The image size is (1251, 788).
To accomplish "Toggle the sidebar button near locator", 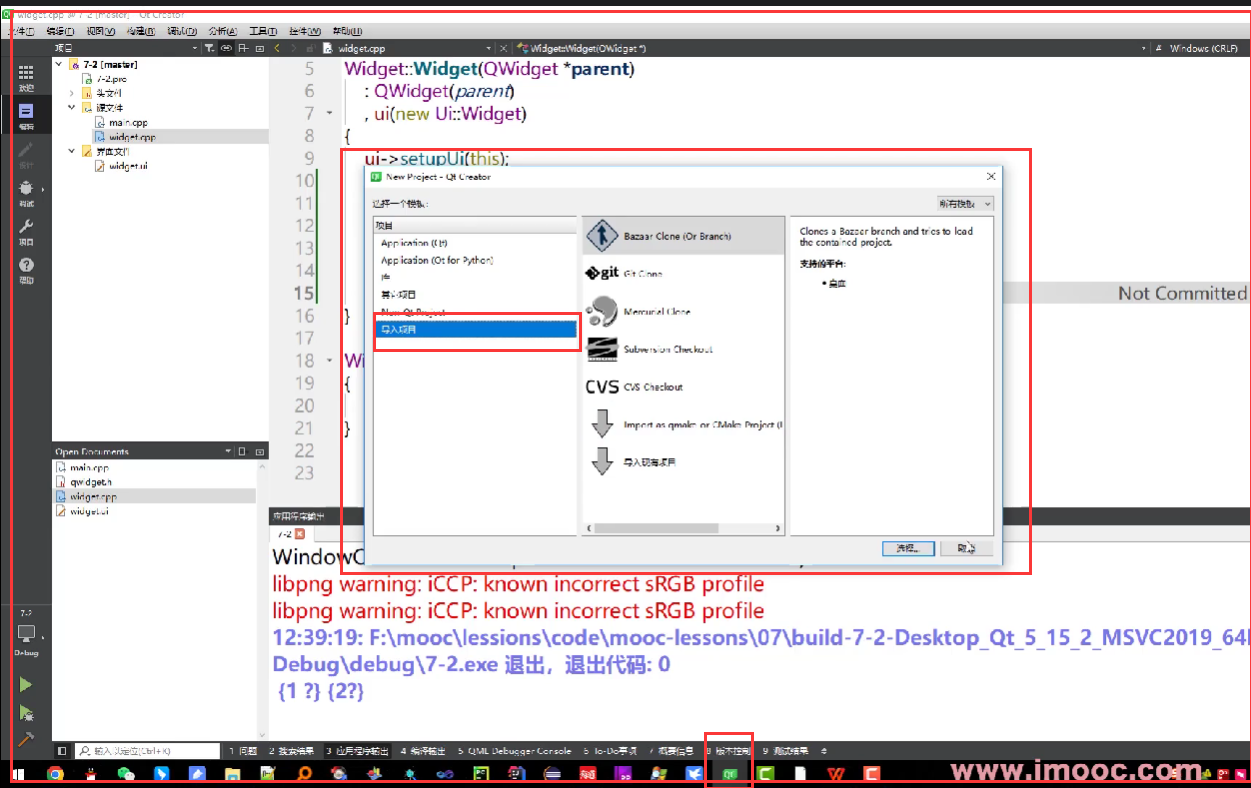I will click(x=62, y=750).
